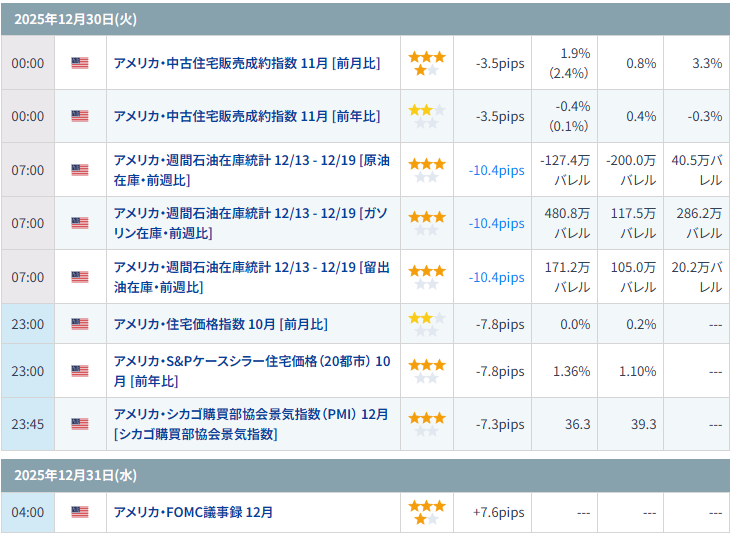Open the 週間石油在庫統計 [原油在庫・前週比] event

(x=251, y=170)
